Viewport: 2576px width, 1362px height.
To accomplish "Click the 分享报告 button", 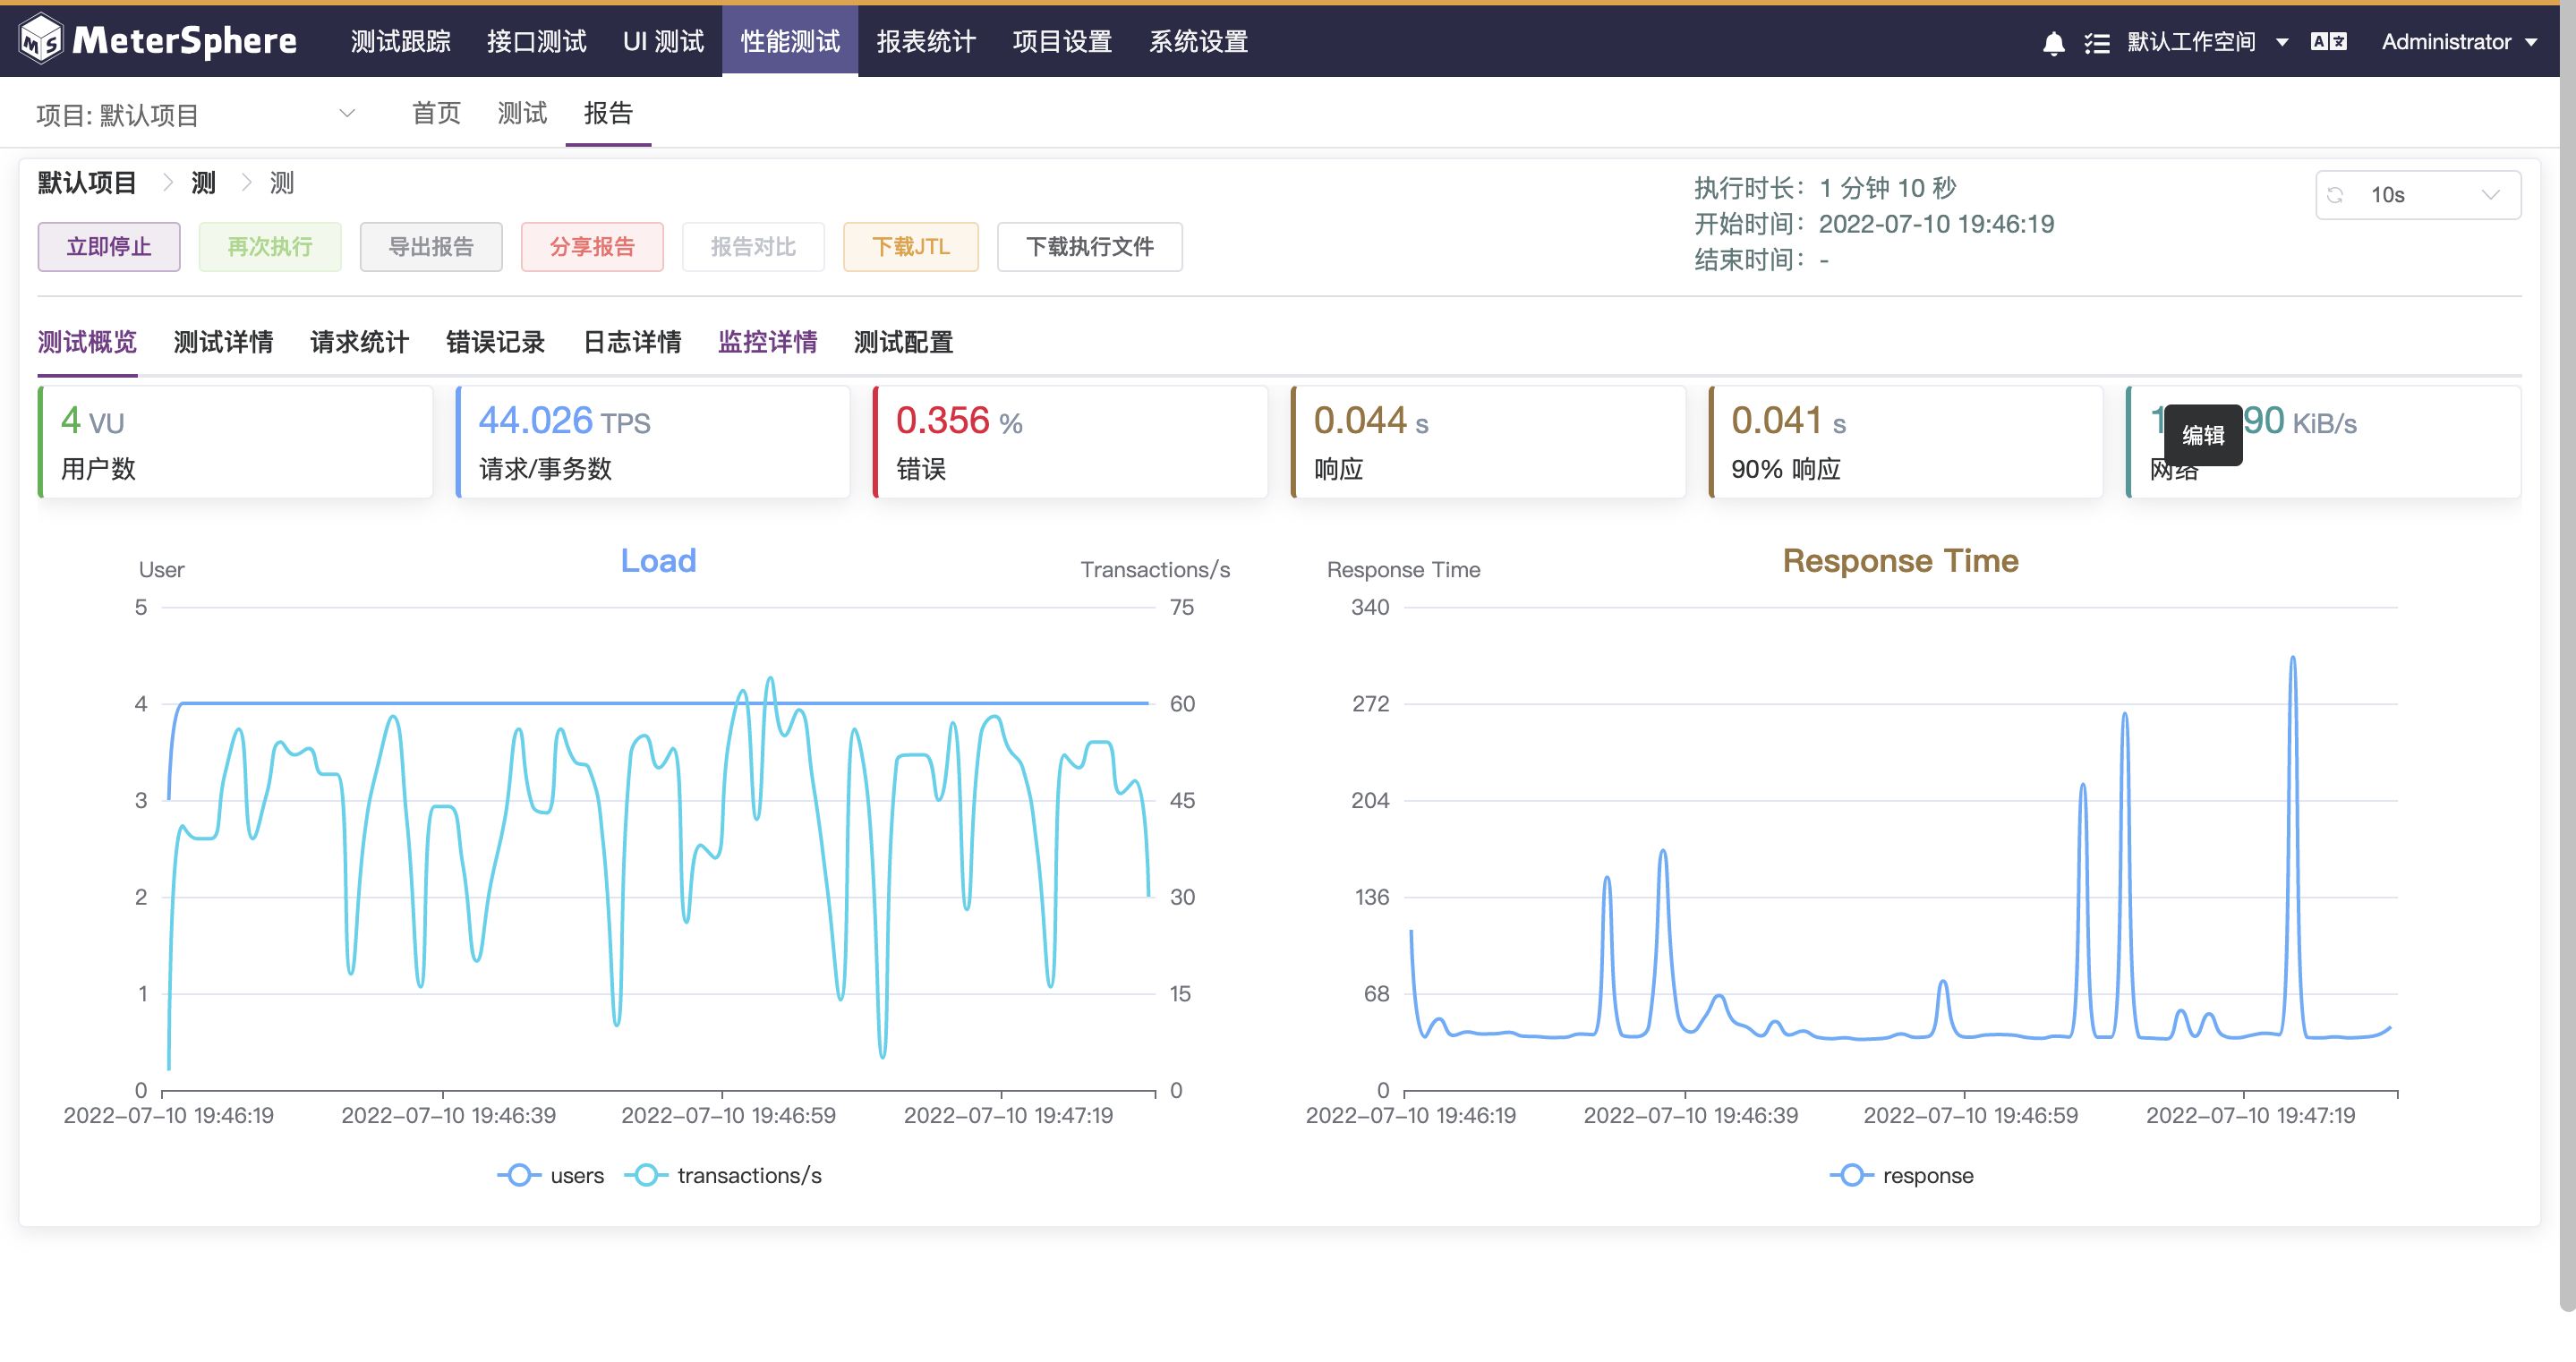I will coord(592,247).
